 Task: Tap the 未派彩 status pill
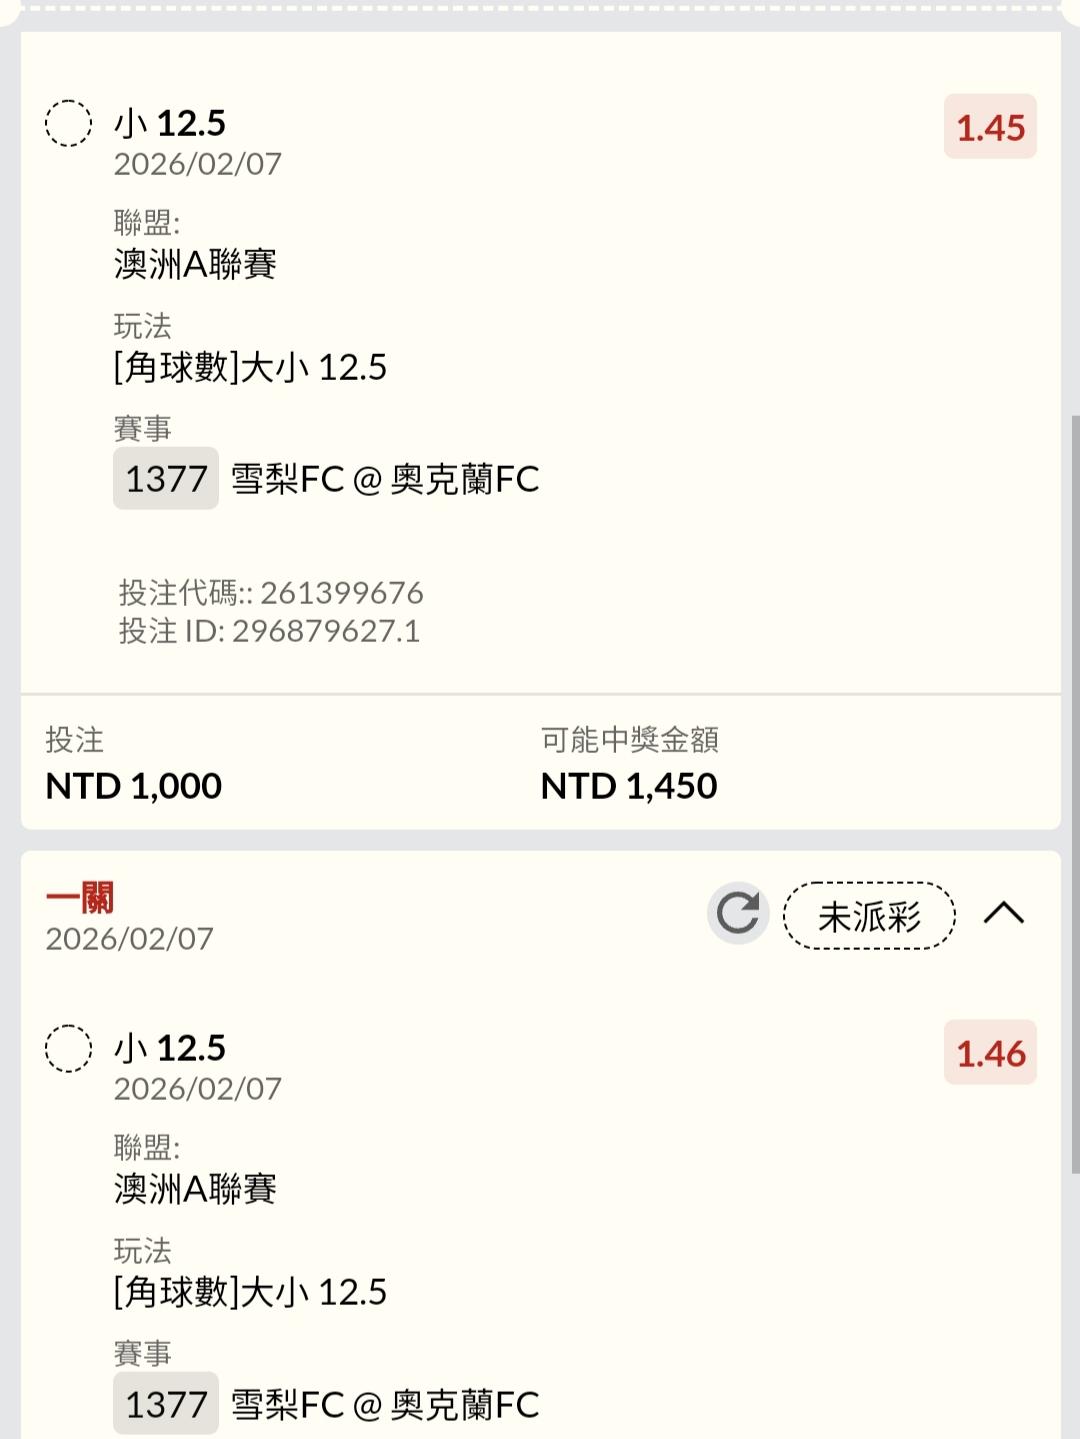click(x=869, y=915)
